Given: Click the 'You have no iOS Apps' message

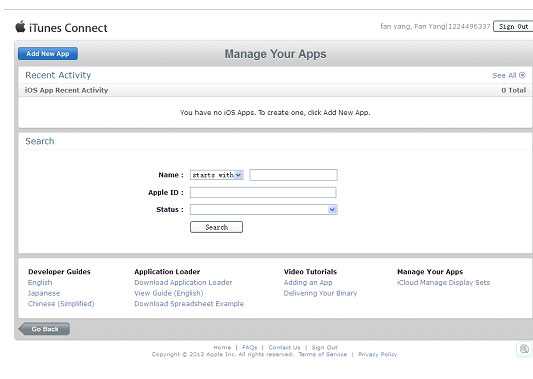Looking at the screenshot, I should click(275, 113).
